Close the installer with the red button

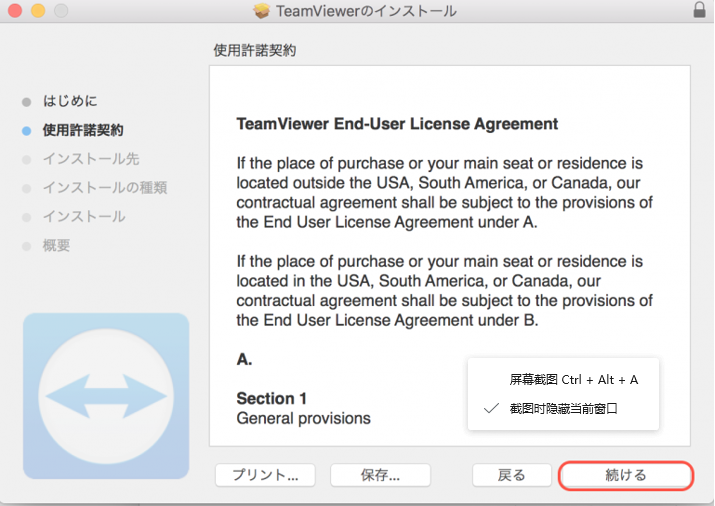coord(15,10)
